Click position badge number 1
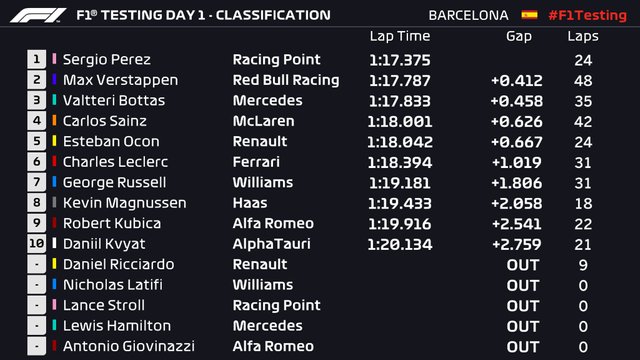The width and height of the screenshot is (640, 360). click(x=36, y=59)
